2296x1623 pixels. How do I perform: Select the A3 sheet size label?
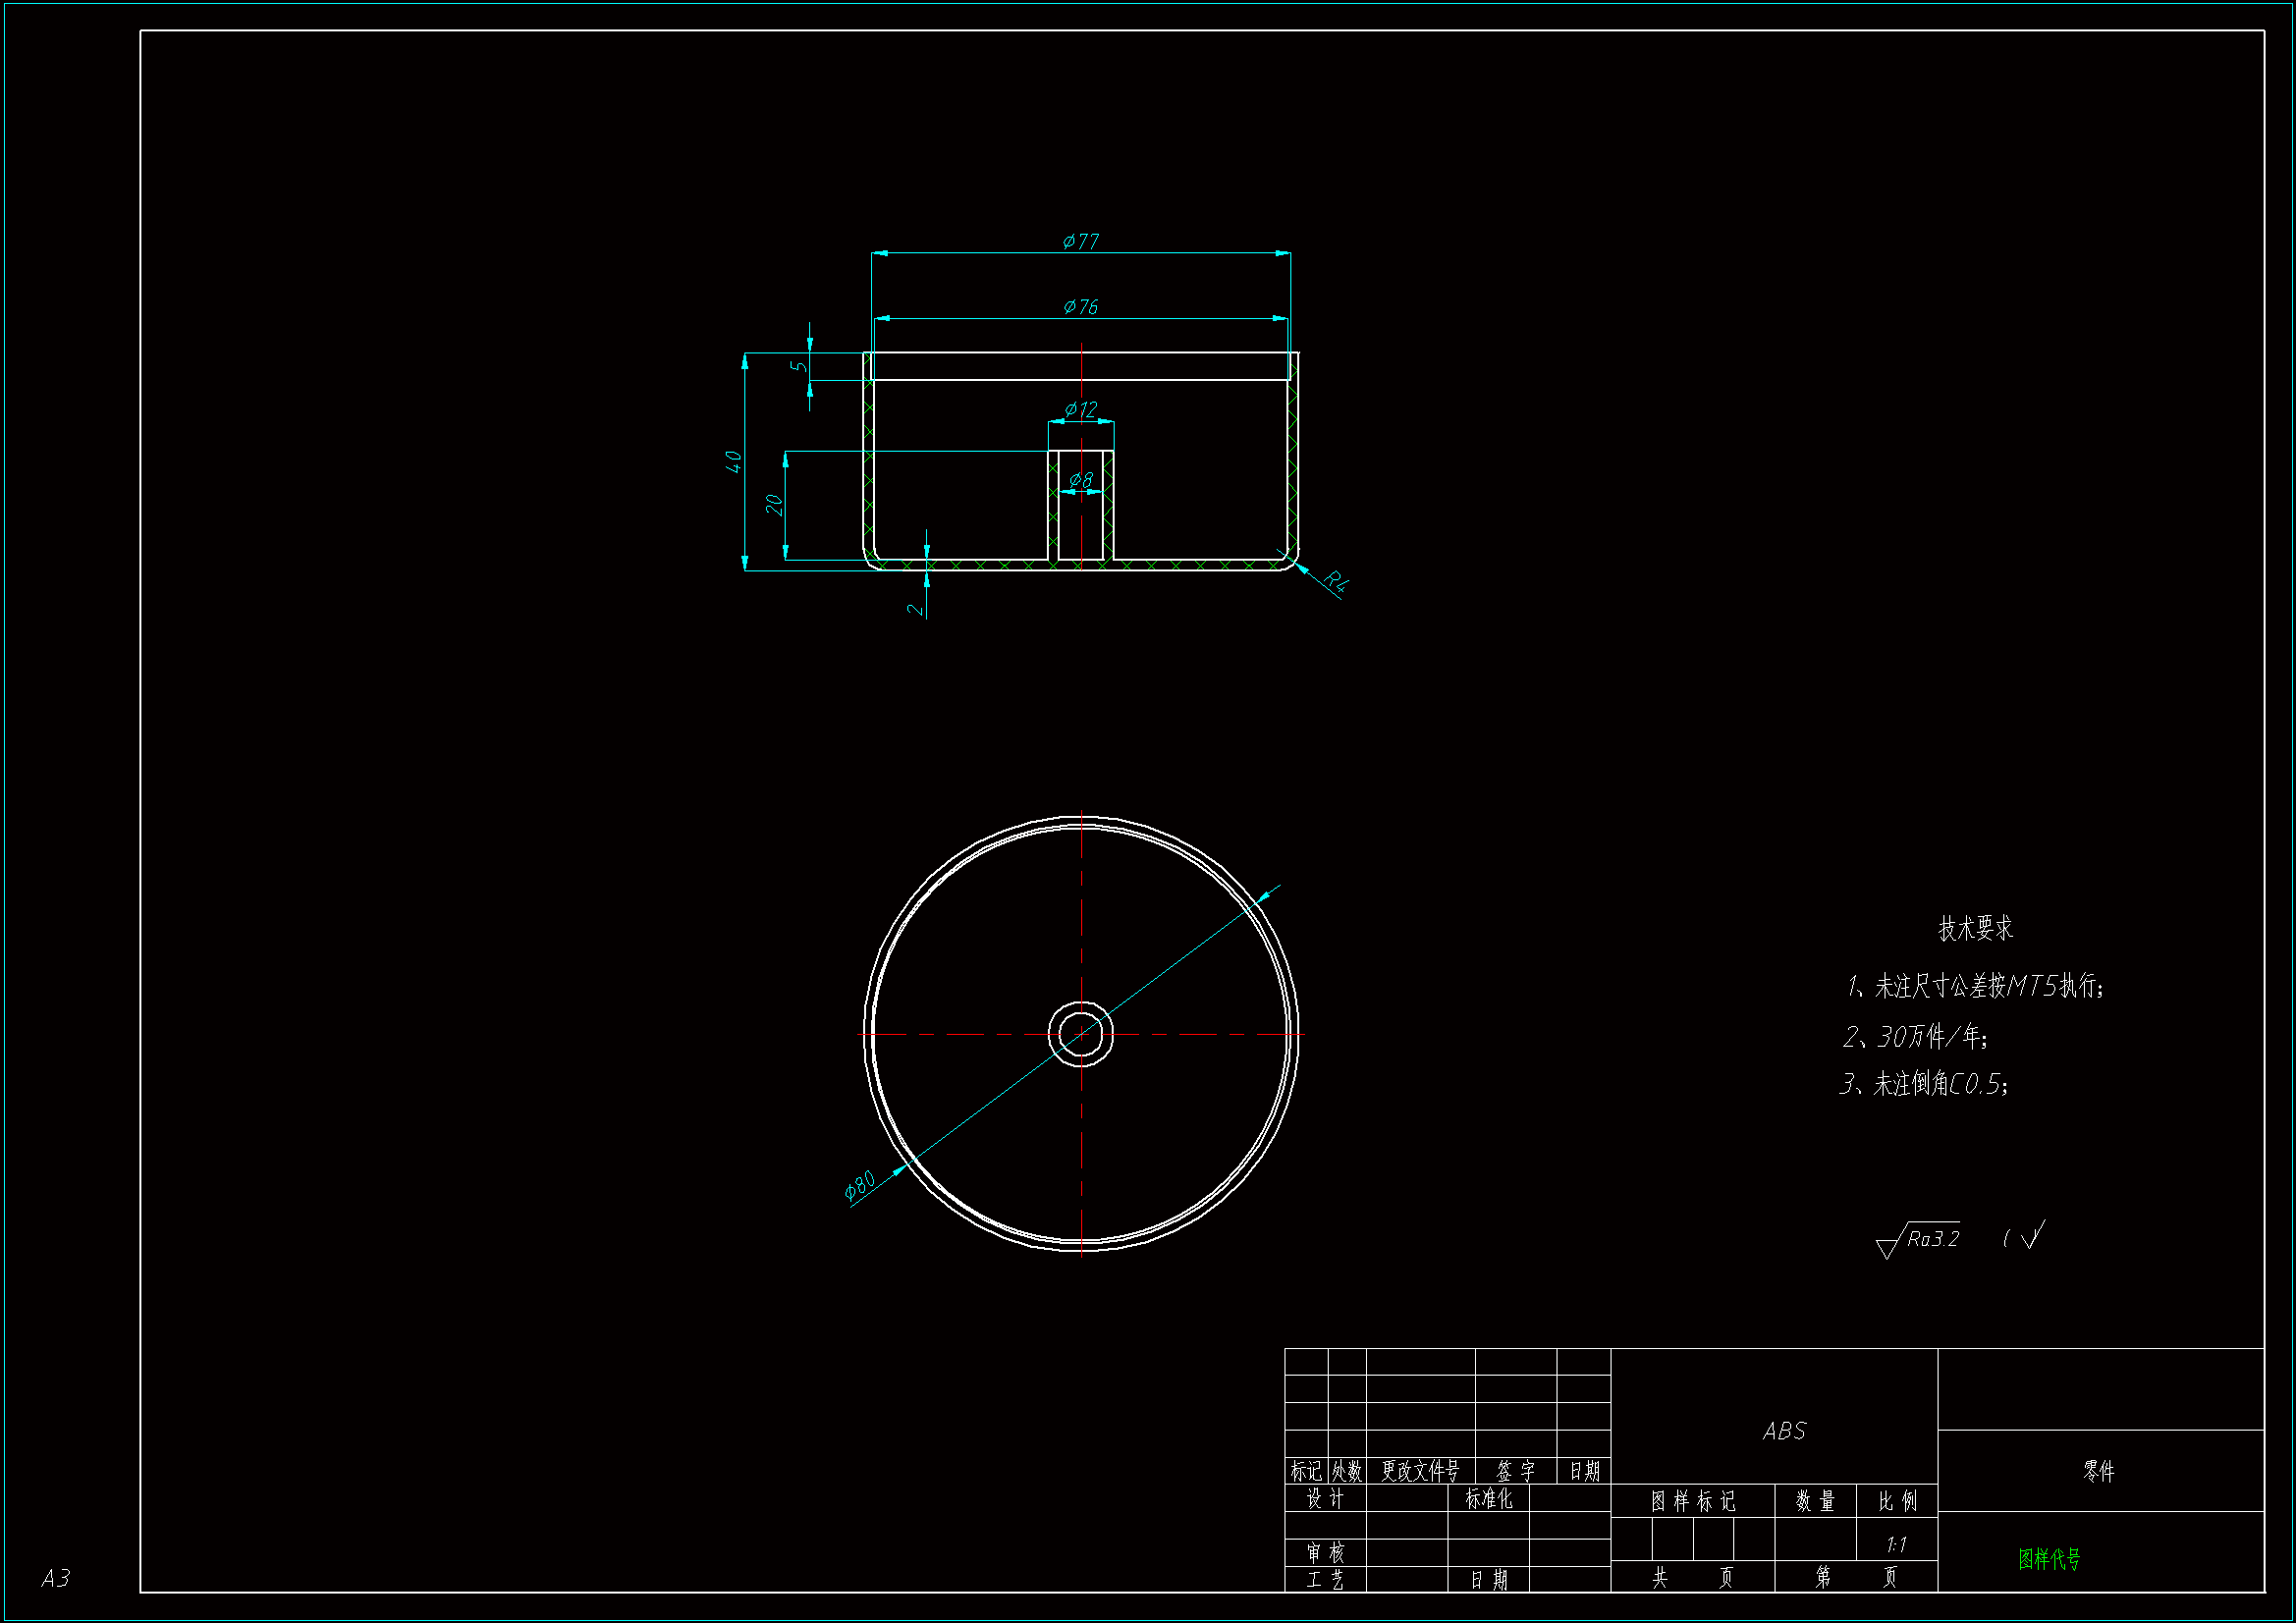[x=55, y=1578]
